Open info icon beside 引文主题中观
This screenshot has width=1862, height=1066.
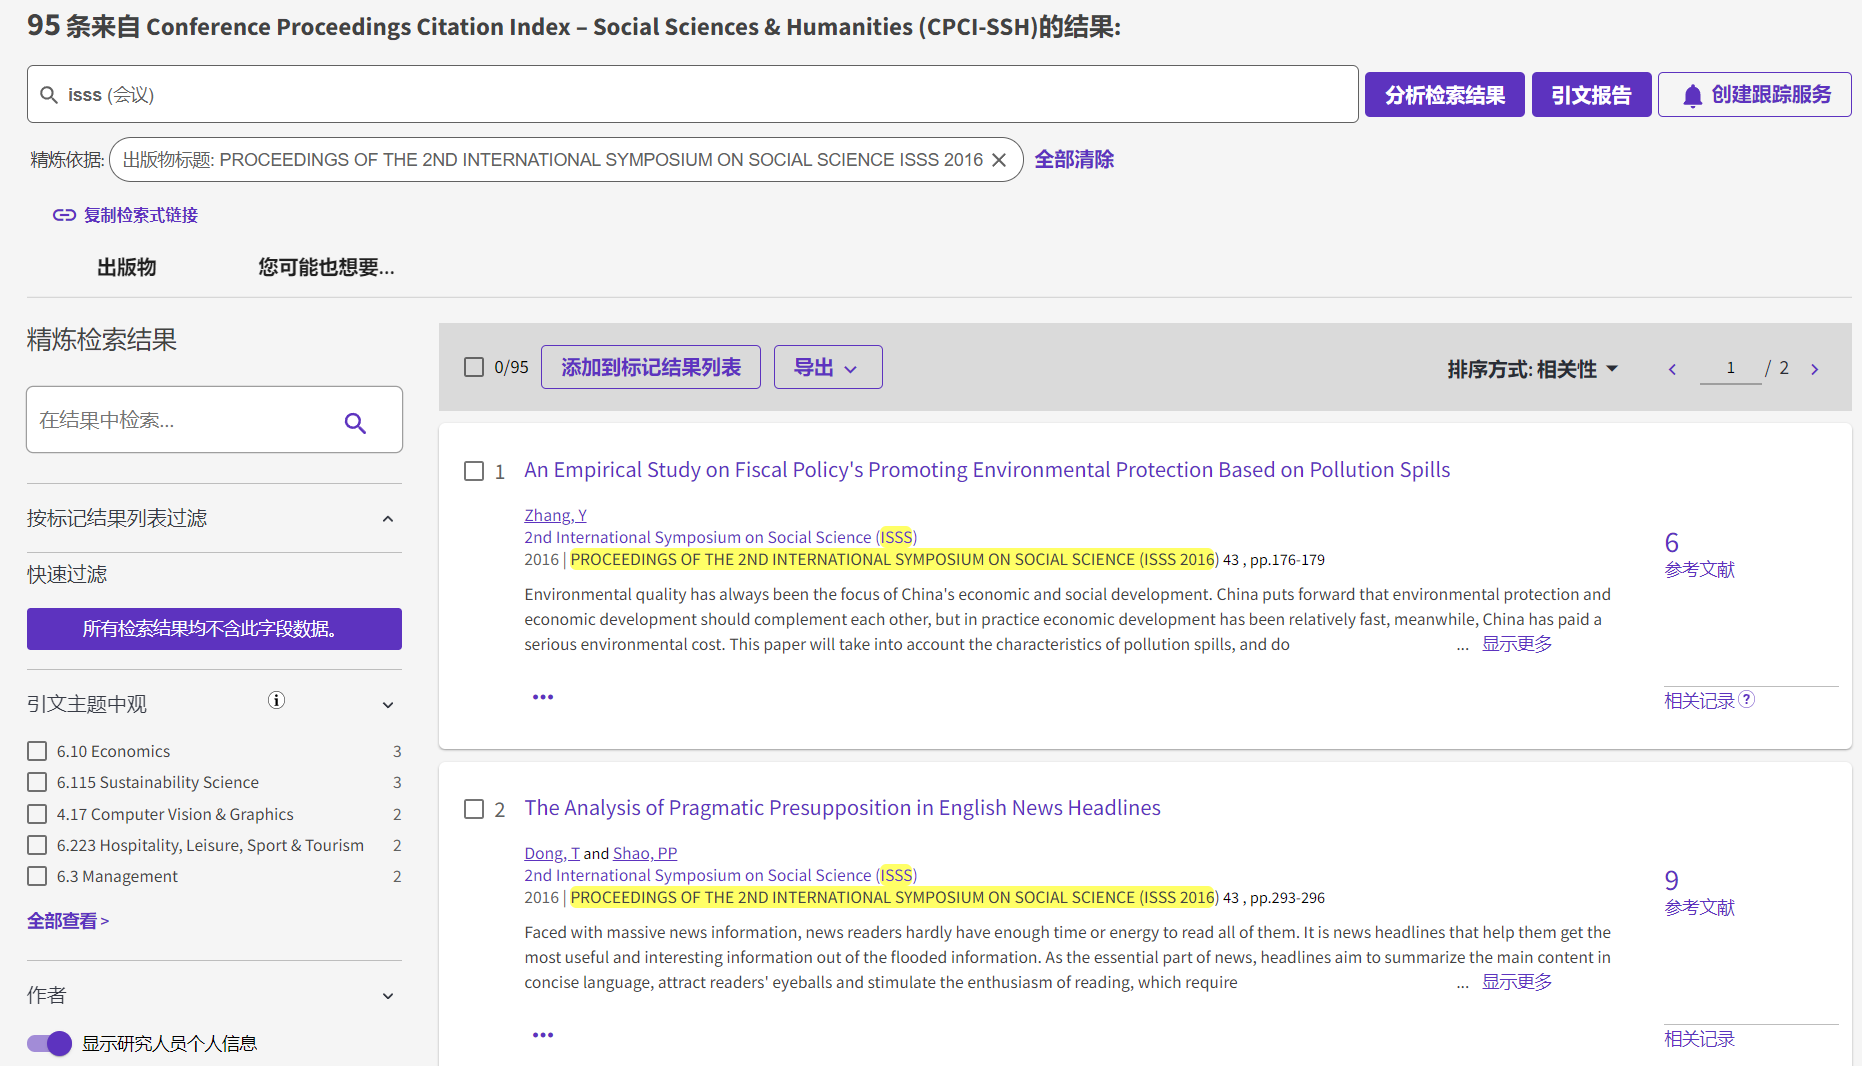coord(276,700)
